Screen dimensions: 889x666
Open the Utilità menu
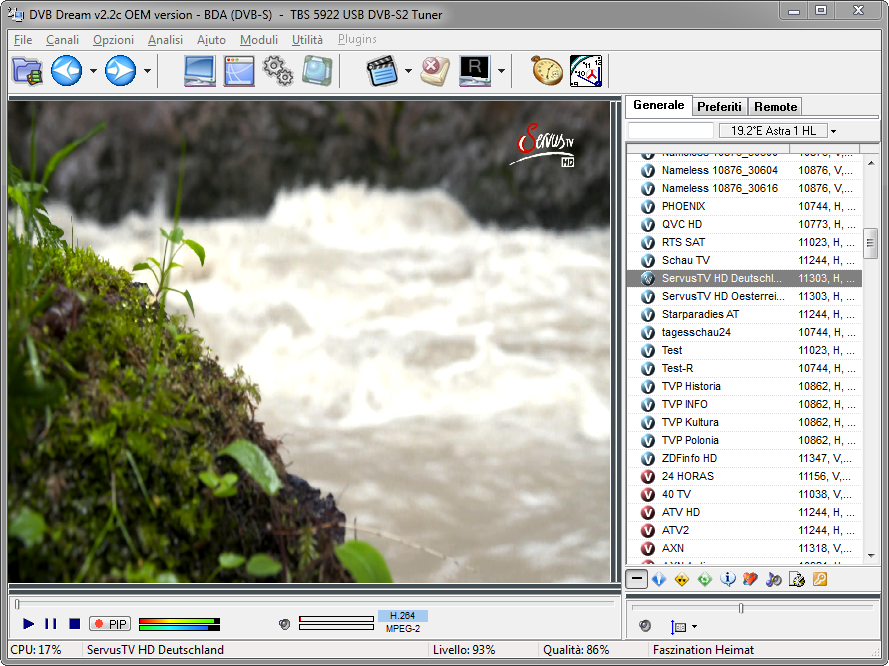tap(307, 40)
